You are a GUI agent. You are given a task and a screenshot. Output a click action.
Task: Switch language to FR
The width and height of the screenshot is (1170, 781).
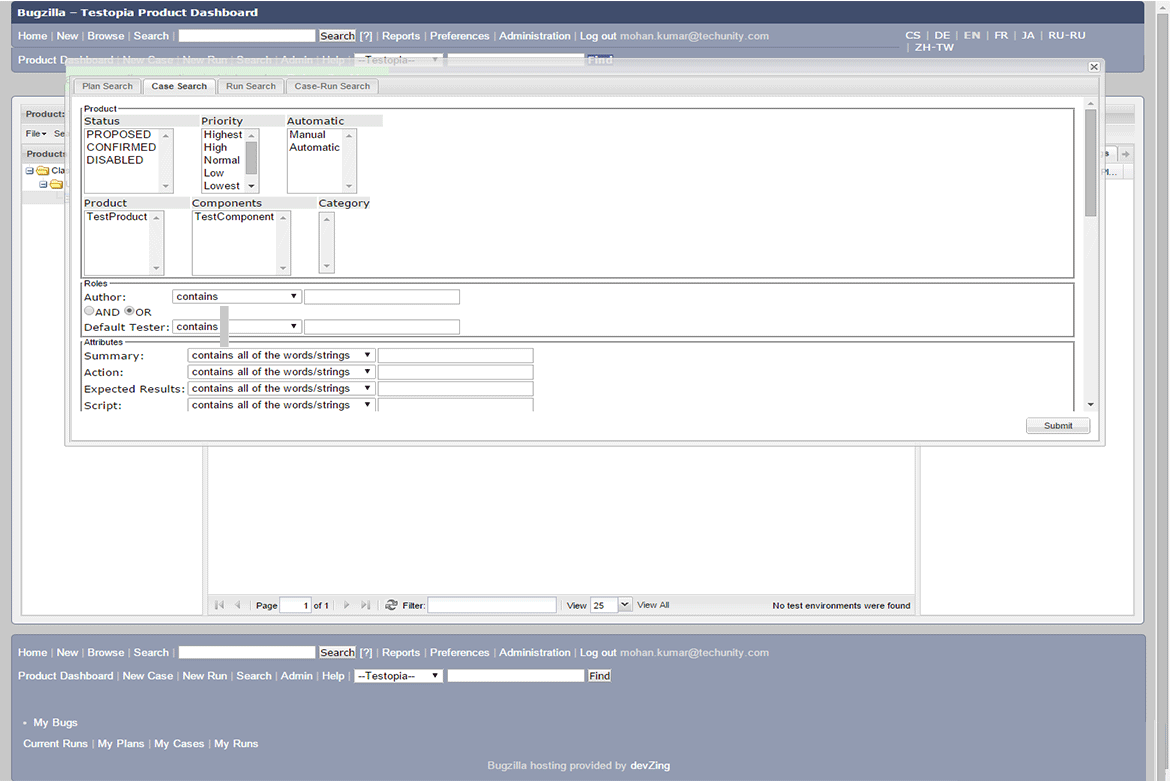[x=1001, y=35]
